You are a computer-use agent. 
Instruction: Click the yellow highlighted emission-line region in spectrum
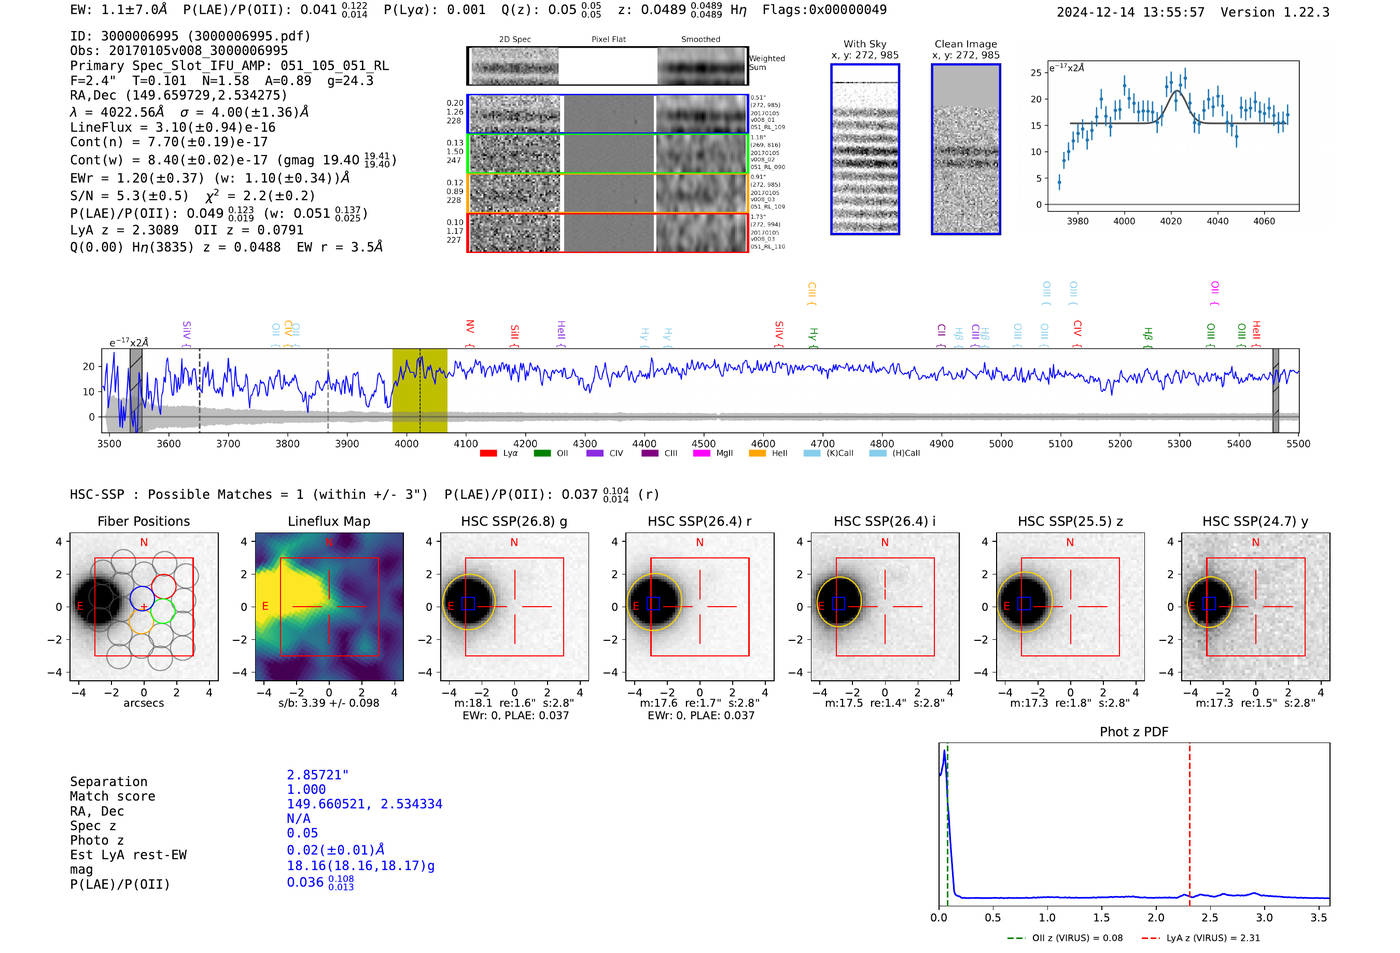coord(419,391)
